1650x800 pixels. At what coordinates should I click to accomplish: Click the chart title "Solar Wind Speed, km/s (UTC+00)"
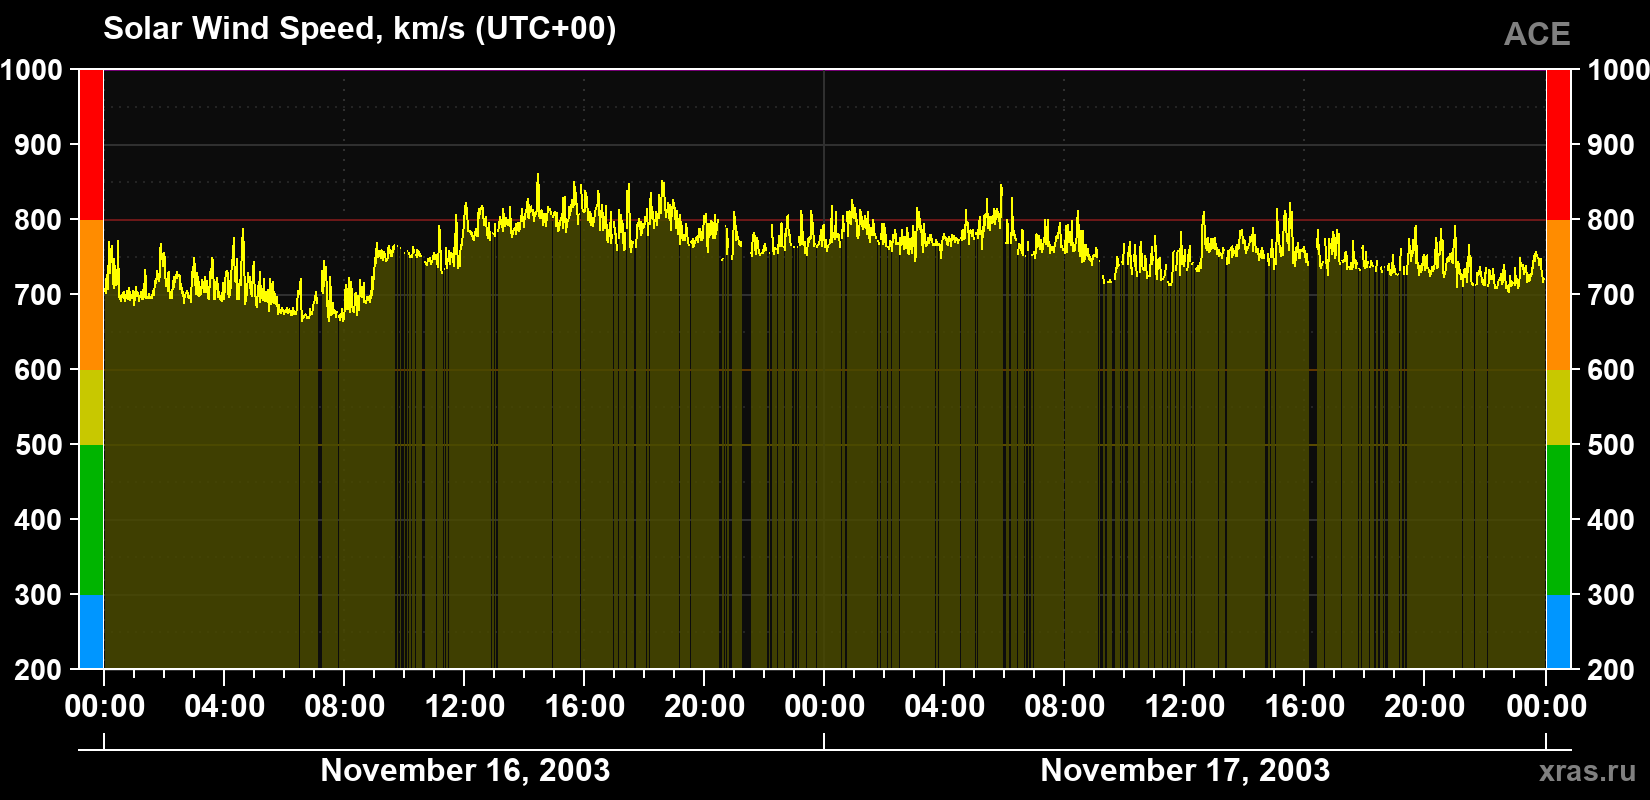pyautogui.click(x=360, y=28)
